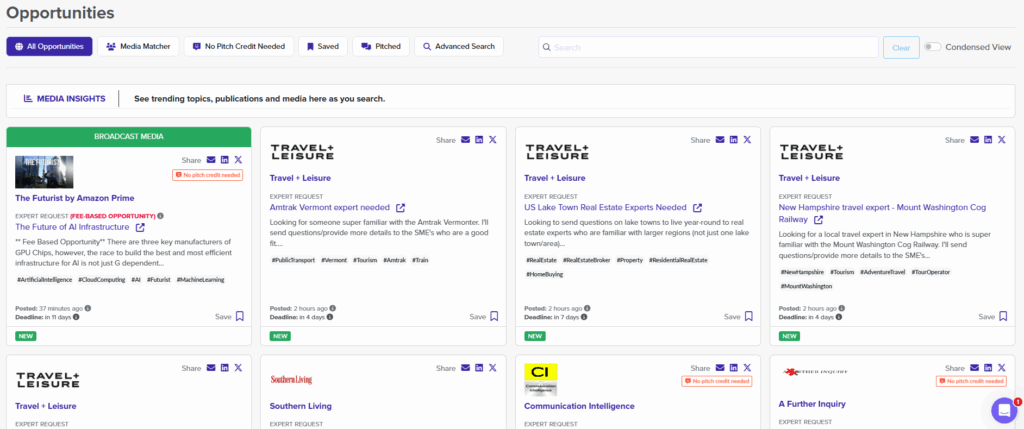1024x429 pixels.
Task: Select the No Pitch Credit Needed filter
Action: coord(240,47)
